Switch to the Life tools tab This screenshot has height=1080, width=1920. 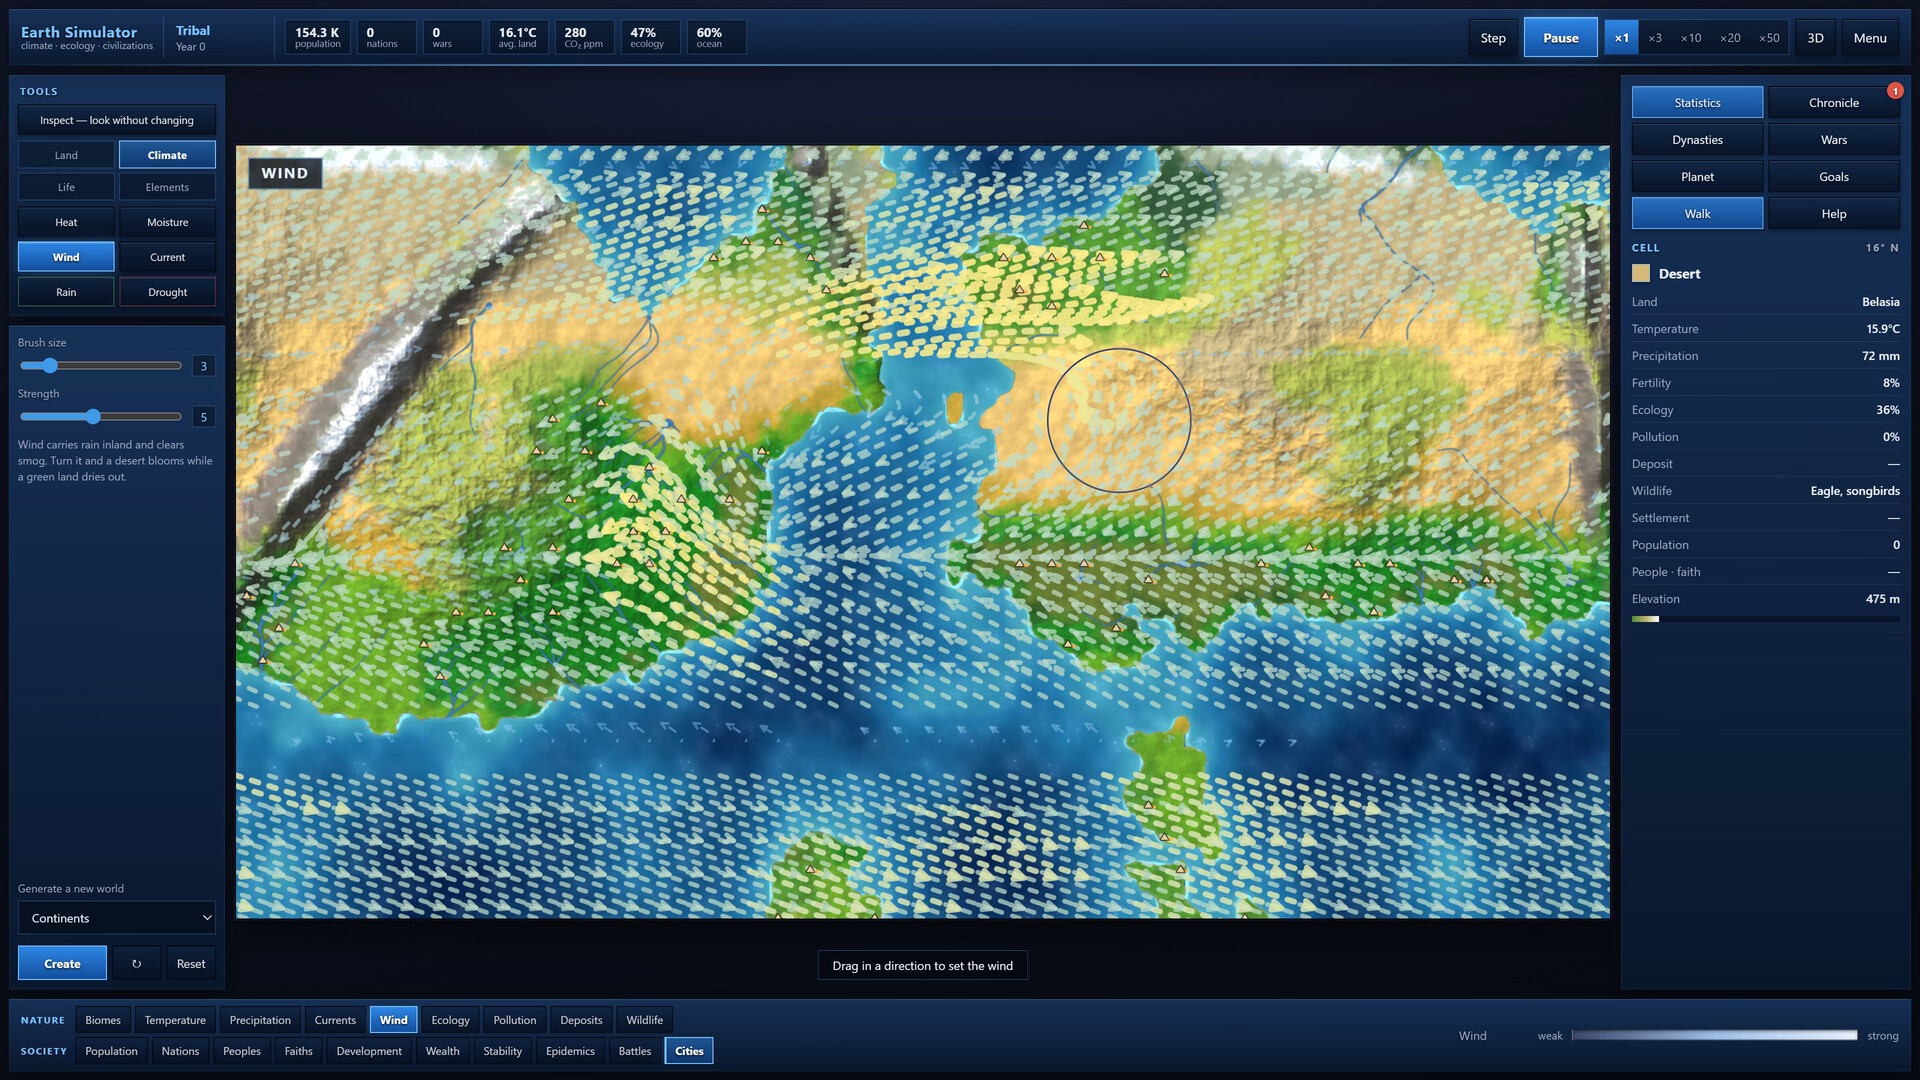coord(66,187)
